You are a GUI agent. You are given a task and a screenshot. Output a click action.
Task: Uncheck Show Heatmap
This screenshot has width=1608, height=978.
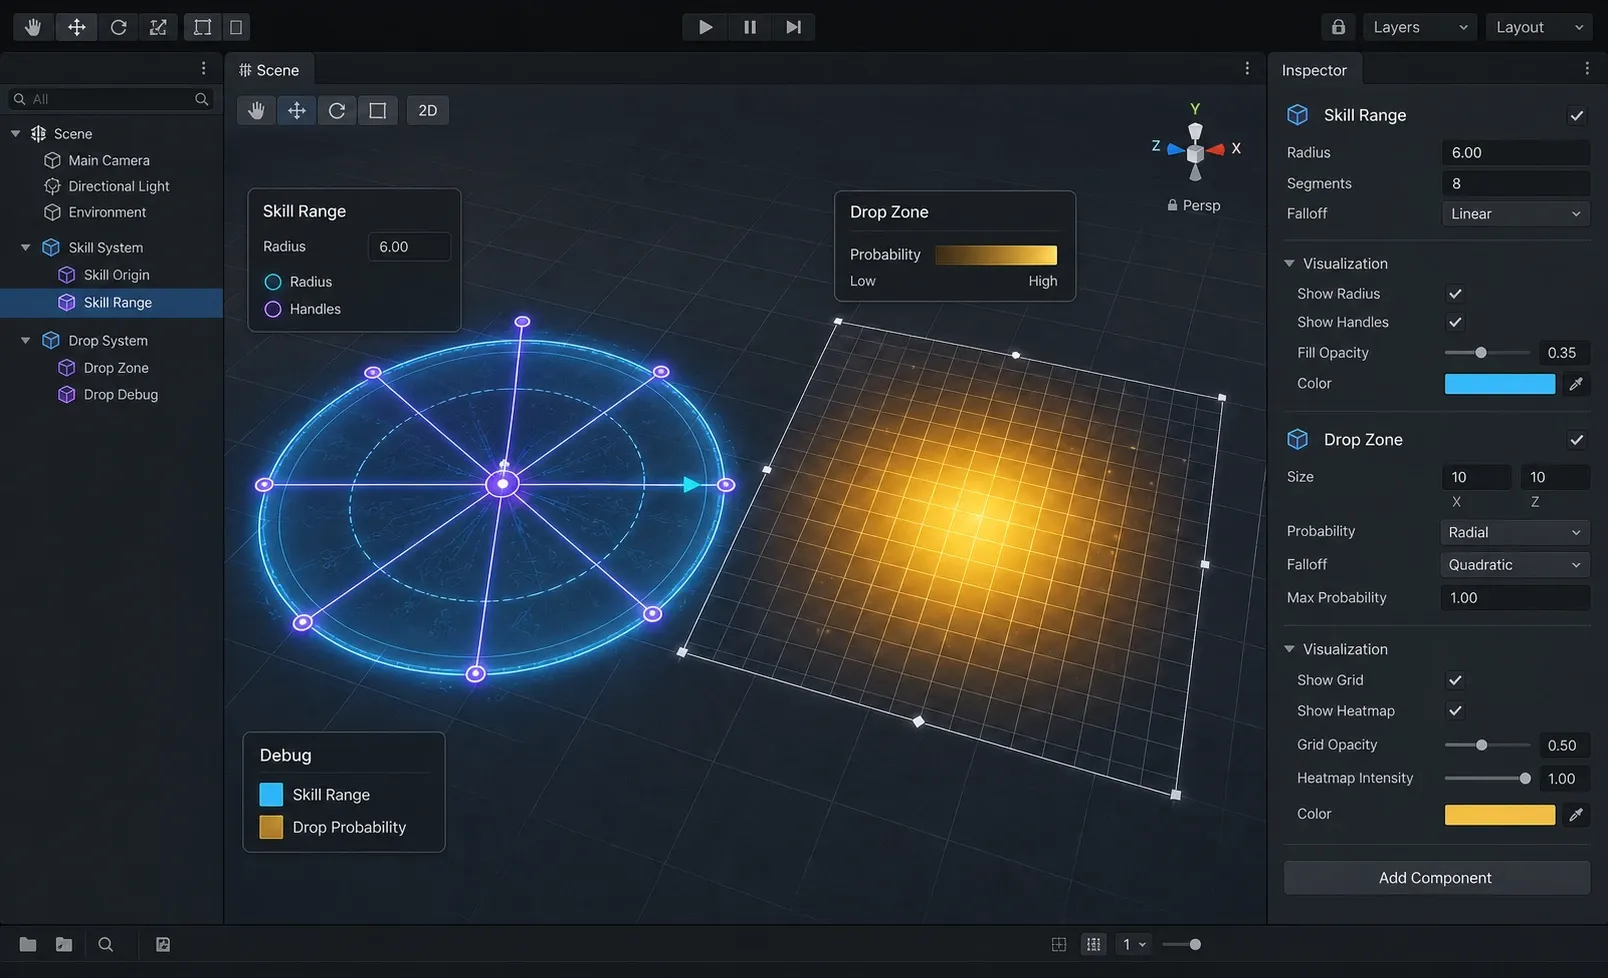tap(1455, 711)
